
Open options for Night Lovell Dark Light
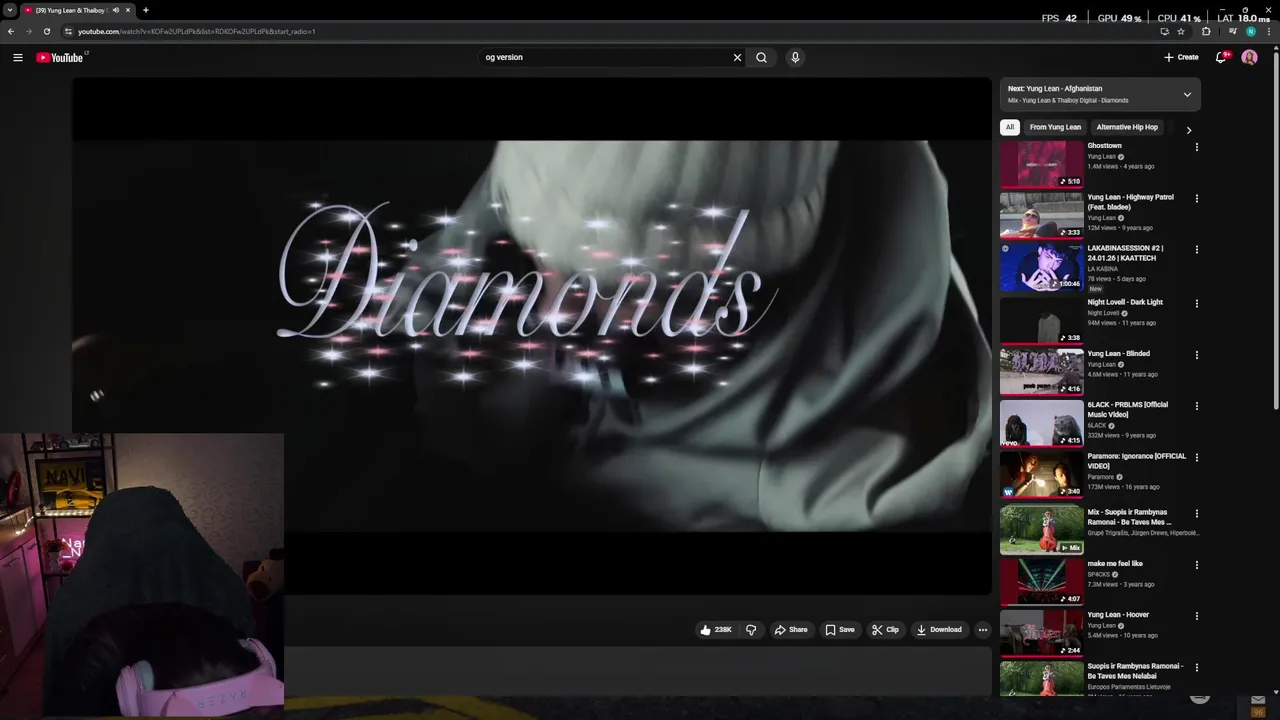click(x=1196, y=303)
